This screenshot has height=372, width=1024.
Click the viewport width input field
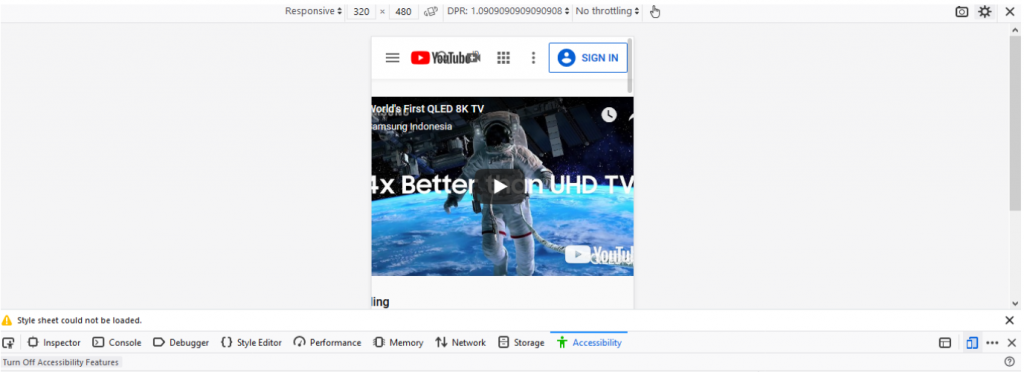361,11
